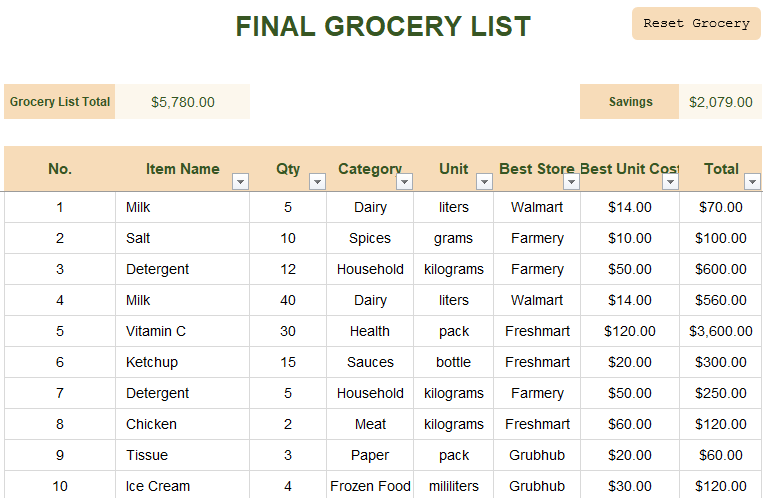Click the Frozen Food category cell
763x498 pixels.
tap(370, 486)
